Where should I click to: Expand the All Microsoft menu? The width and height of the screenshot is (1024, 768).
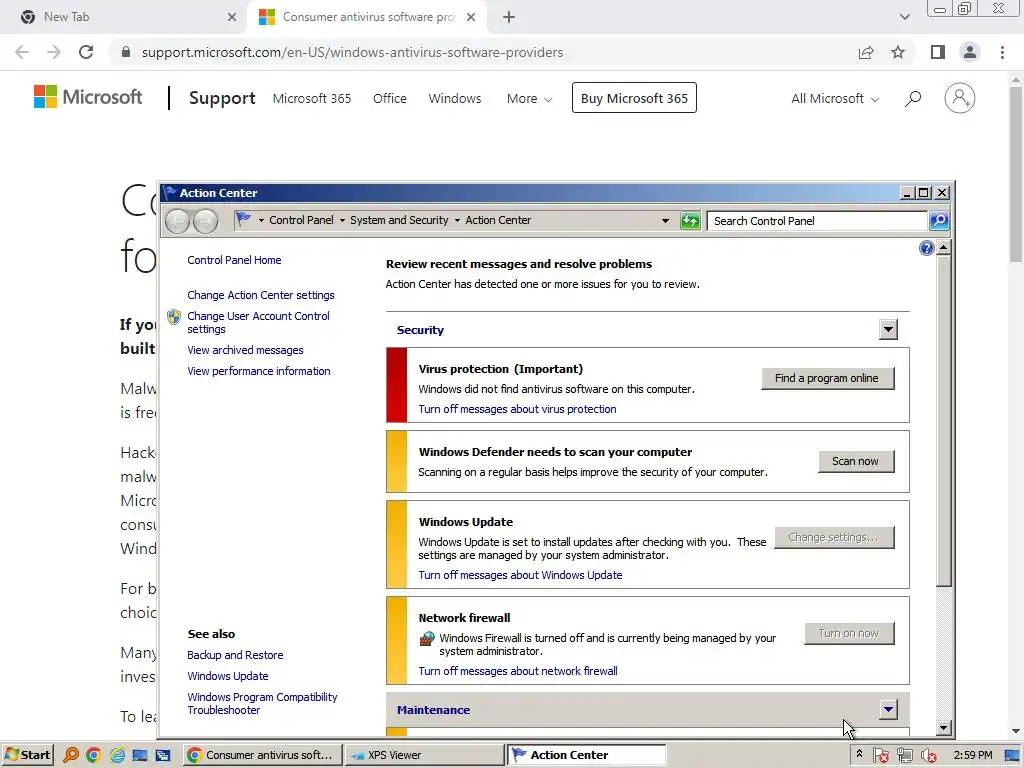point(835,99)
